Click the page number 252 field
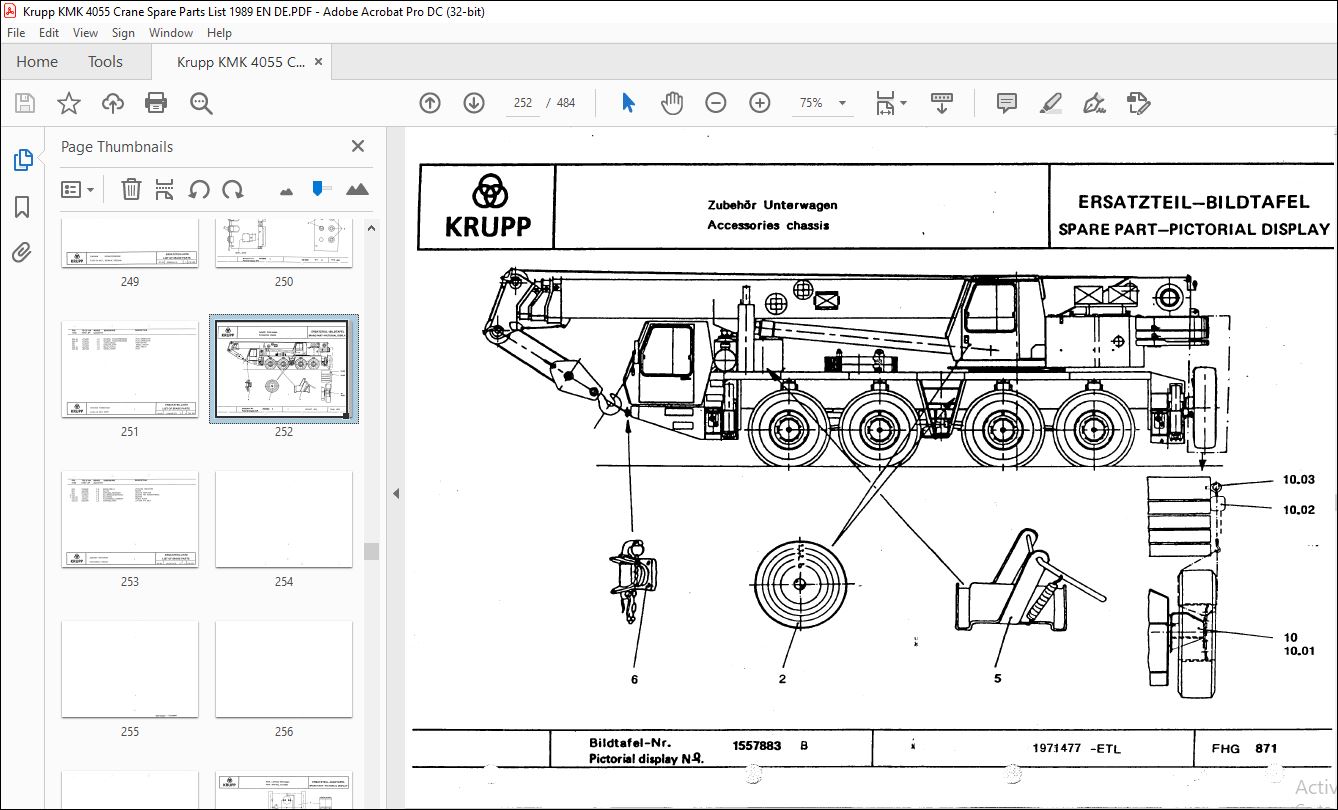This screenshot has height=810, width=1338. (523, 103)
